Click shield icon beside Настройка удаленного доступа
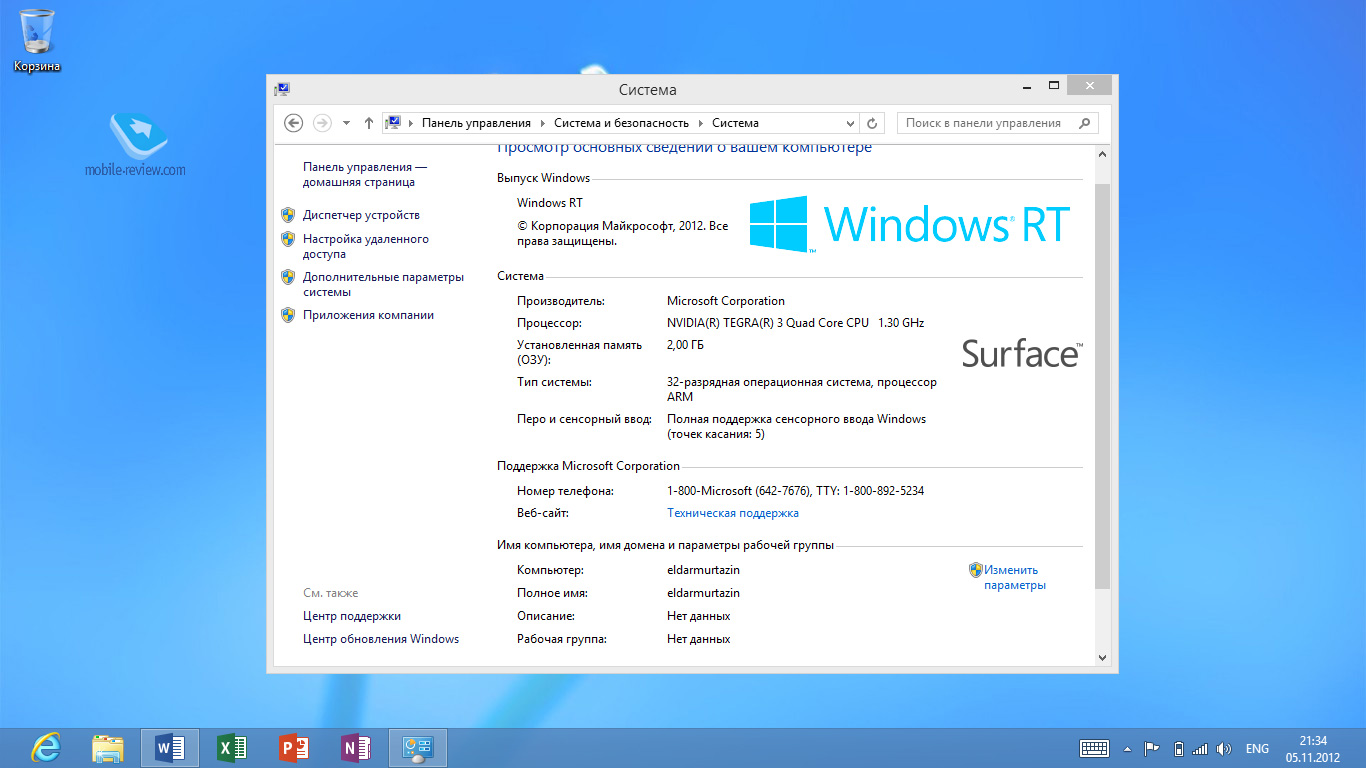1366x768 pixels. [288, 239]
